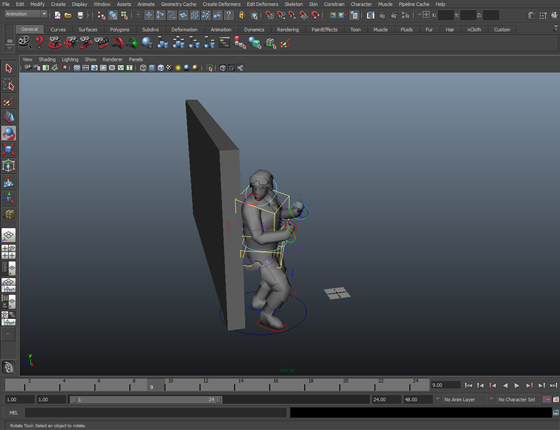Create a new scene from status line
Image resolution: width=560 pixels, height=430 pixels.
coord(57,15)
